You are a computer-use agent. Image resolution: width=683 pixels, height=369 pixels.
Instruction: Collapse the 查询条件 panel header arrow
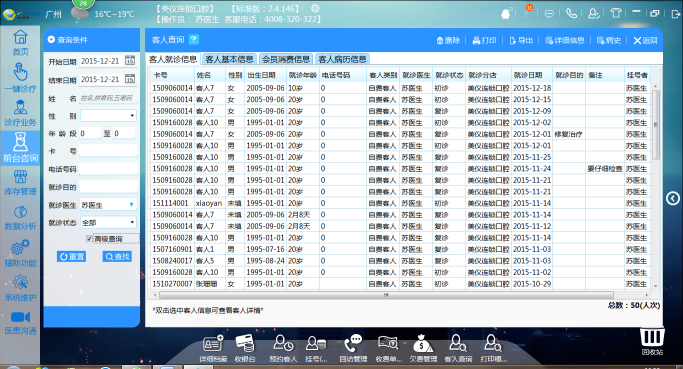click(x=51, y=40)
